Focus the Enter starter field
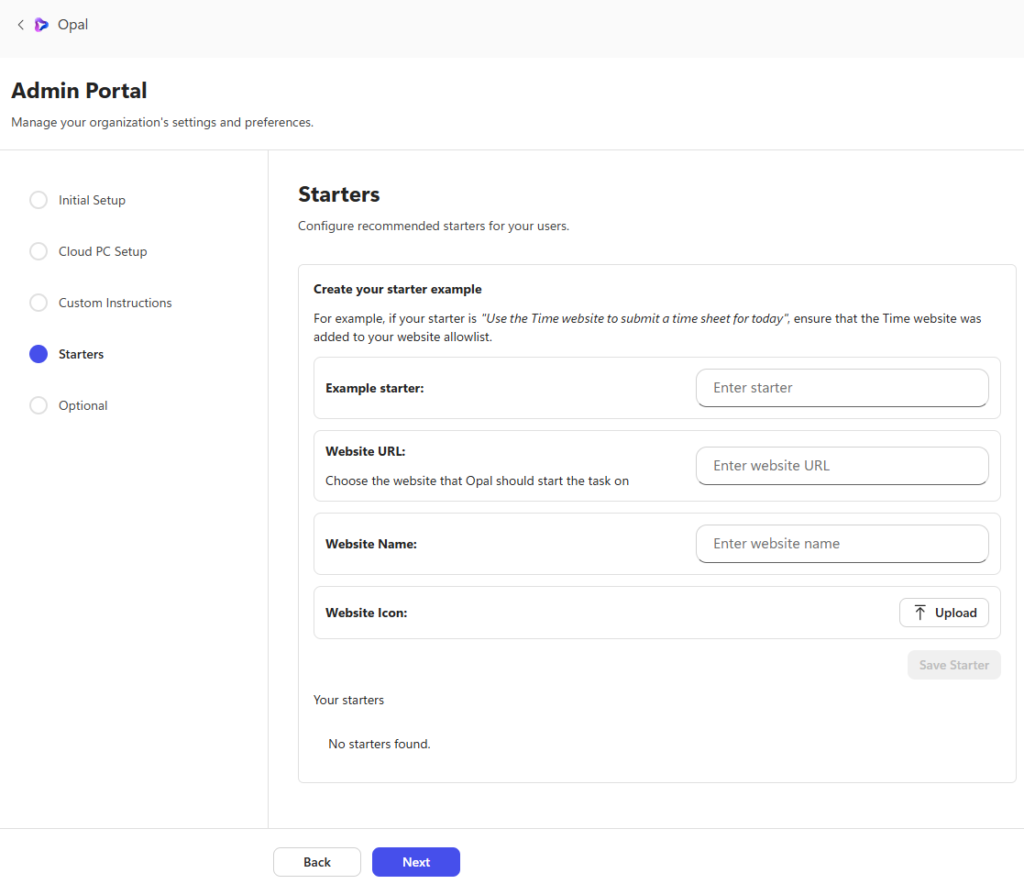 tap(842, 388)
